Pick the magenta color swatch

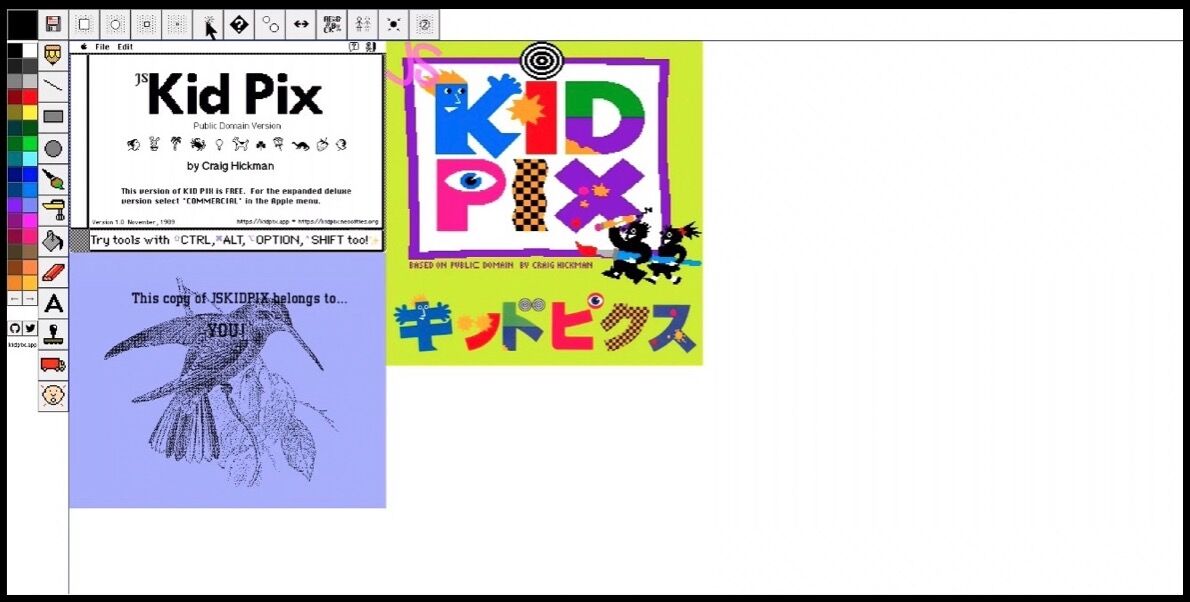pyautogui.click(x=30, y=220)
